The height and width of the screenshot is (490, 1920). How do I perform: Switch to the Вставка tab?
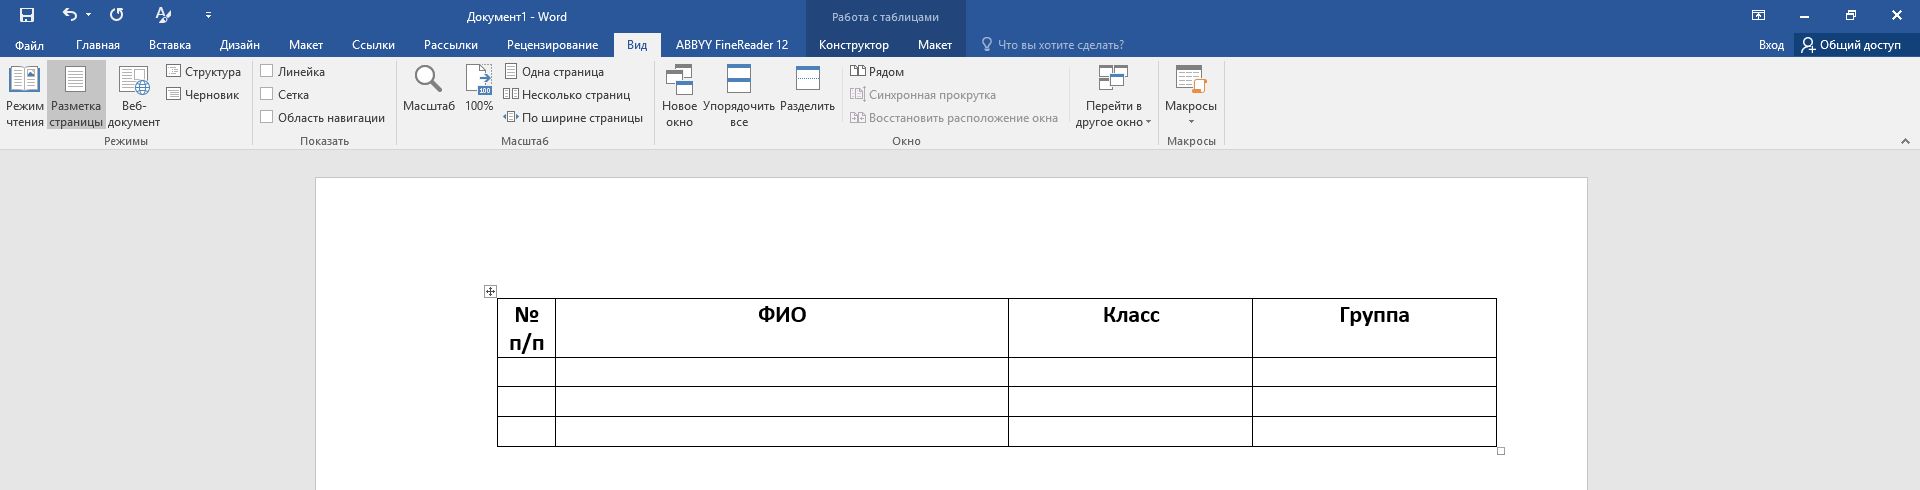[x=170, y=45]
